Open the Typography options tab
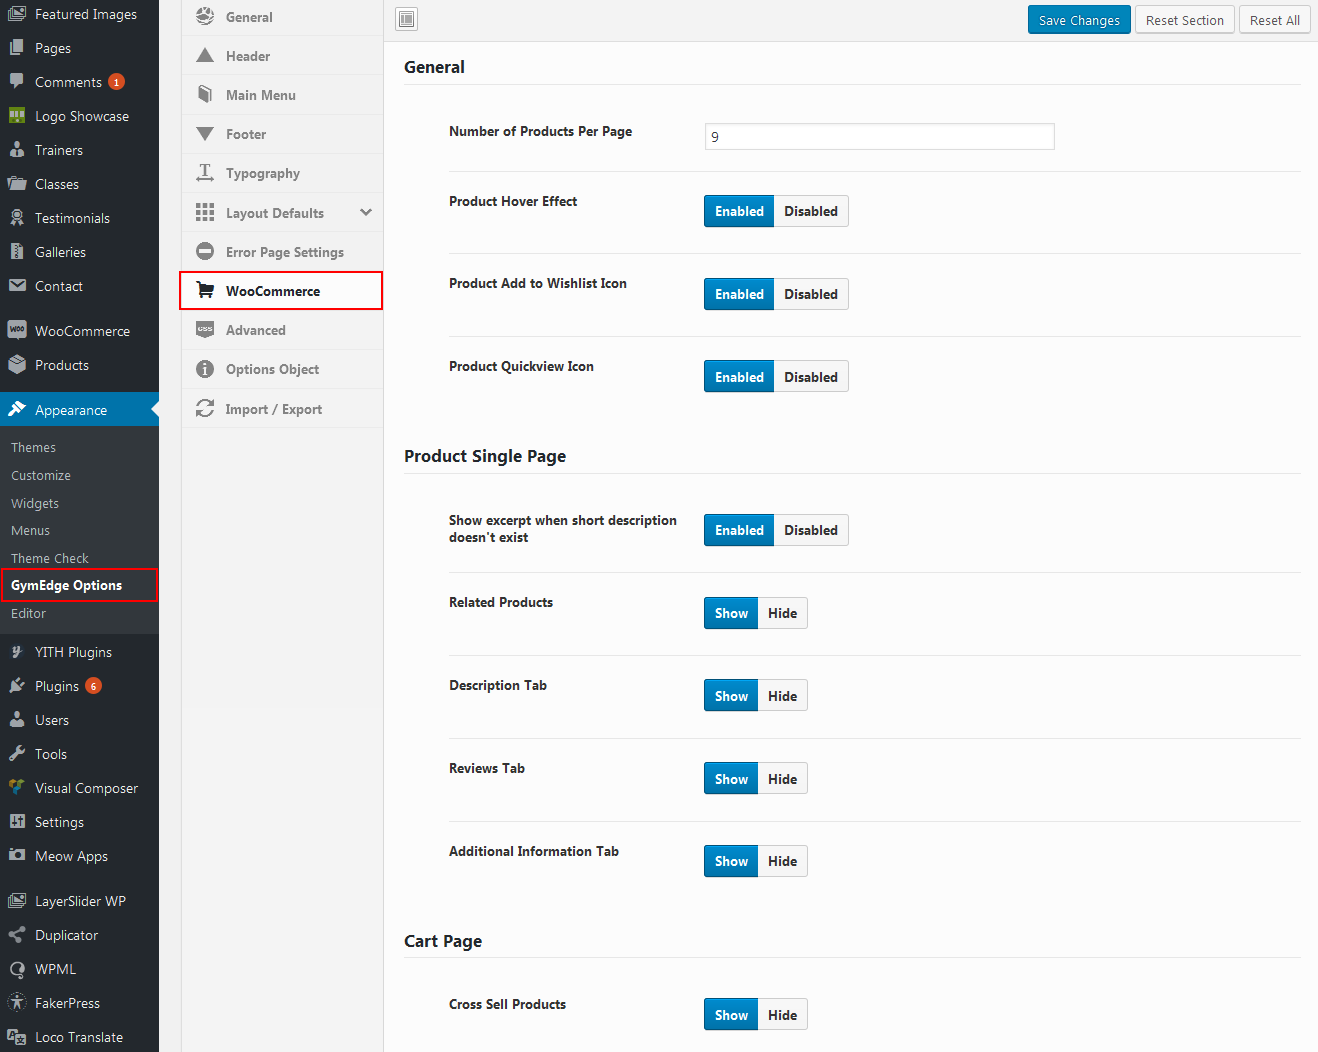 (x=282, y=173)
